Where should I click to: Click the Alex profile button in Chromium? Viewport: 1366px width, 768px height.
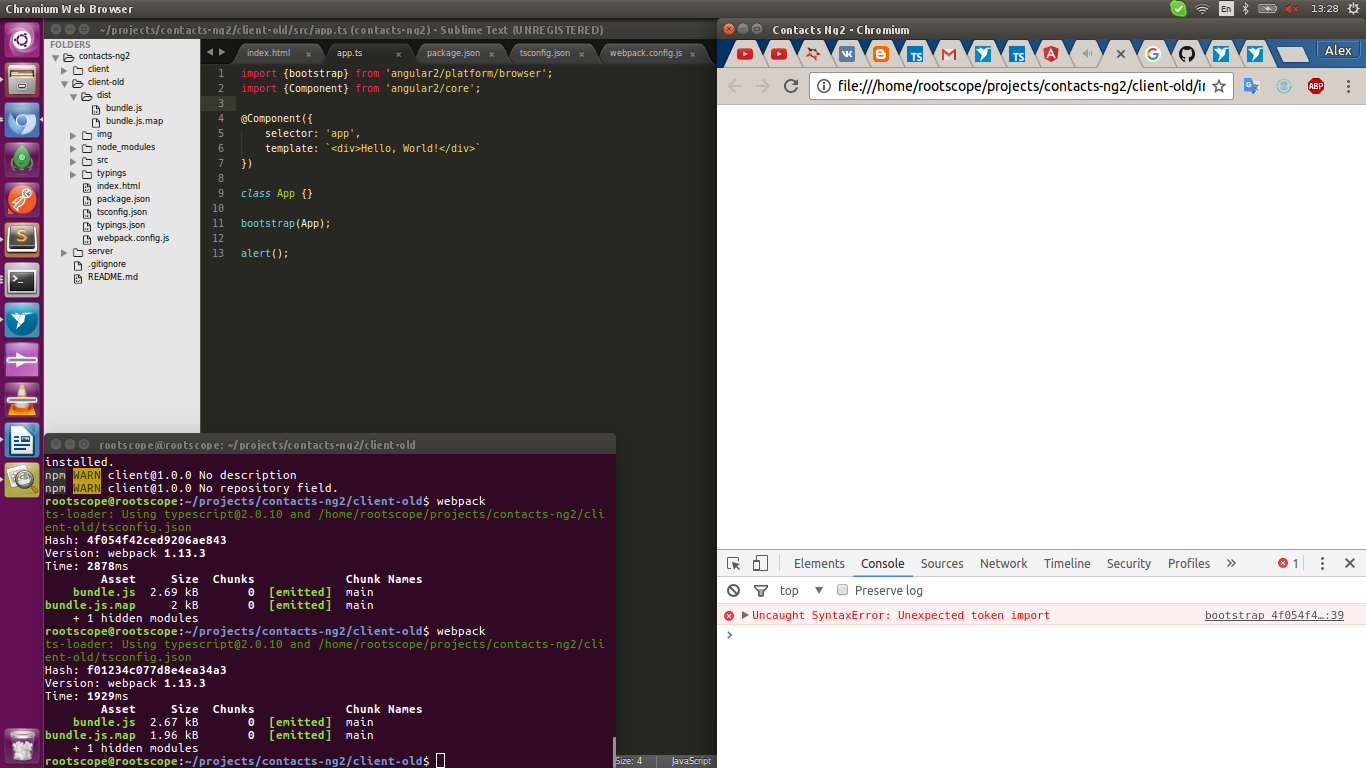(1337, 50)
